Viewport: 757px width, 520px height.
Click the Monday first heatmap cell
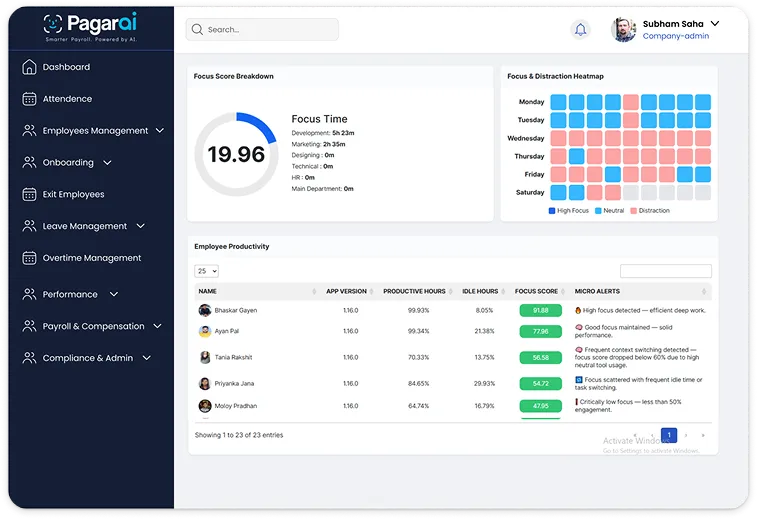click(559, 102)
